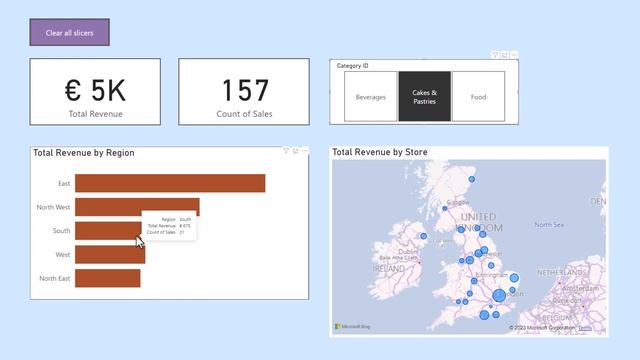Select the North West bar in the region chart
The image size is (640, 360).
click(x=137, y=207)
